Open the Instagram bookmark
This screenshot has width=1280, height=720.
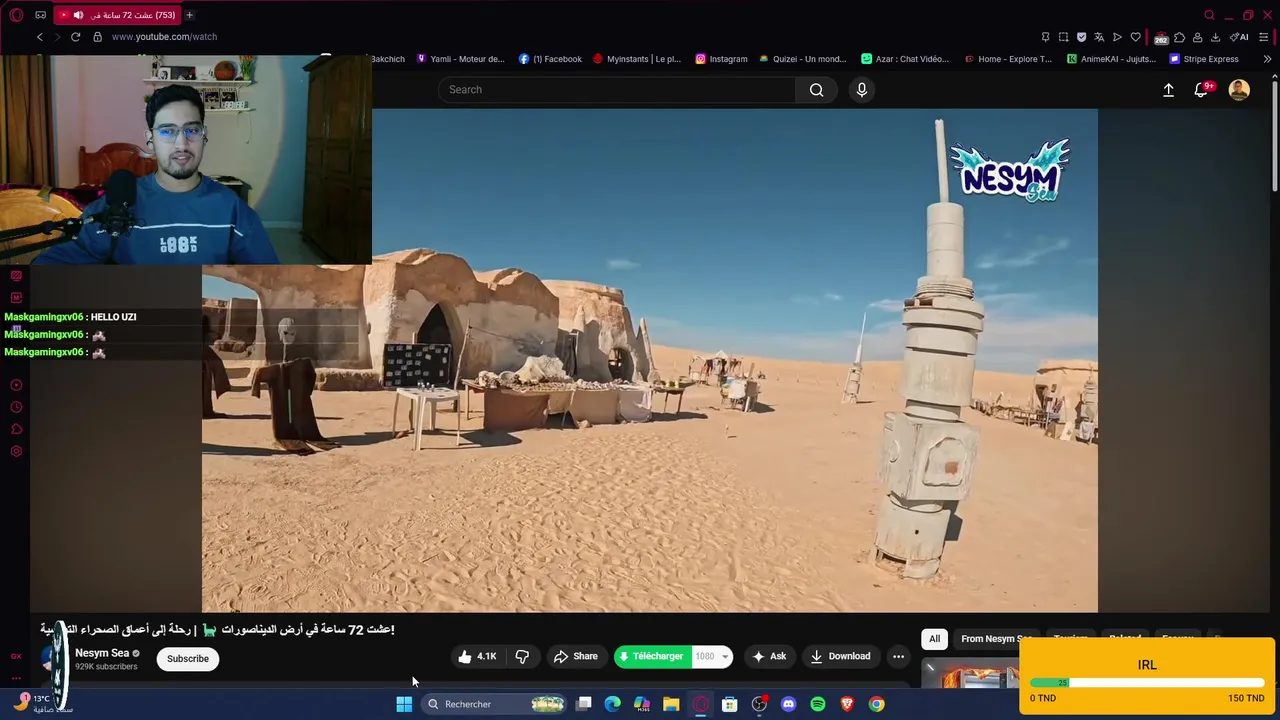721,59
